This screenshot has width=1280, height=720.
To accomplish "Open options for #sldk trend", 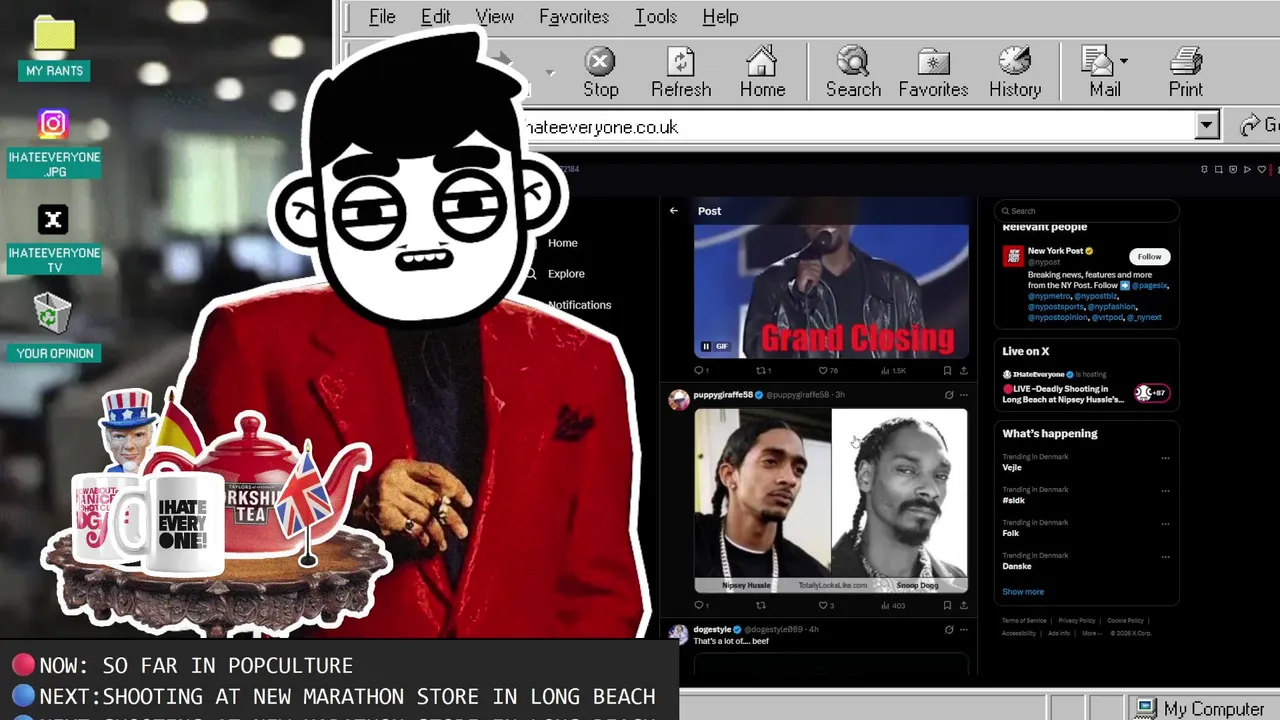I will coord(1165,492).
